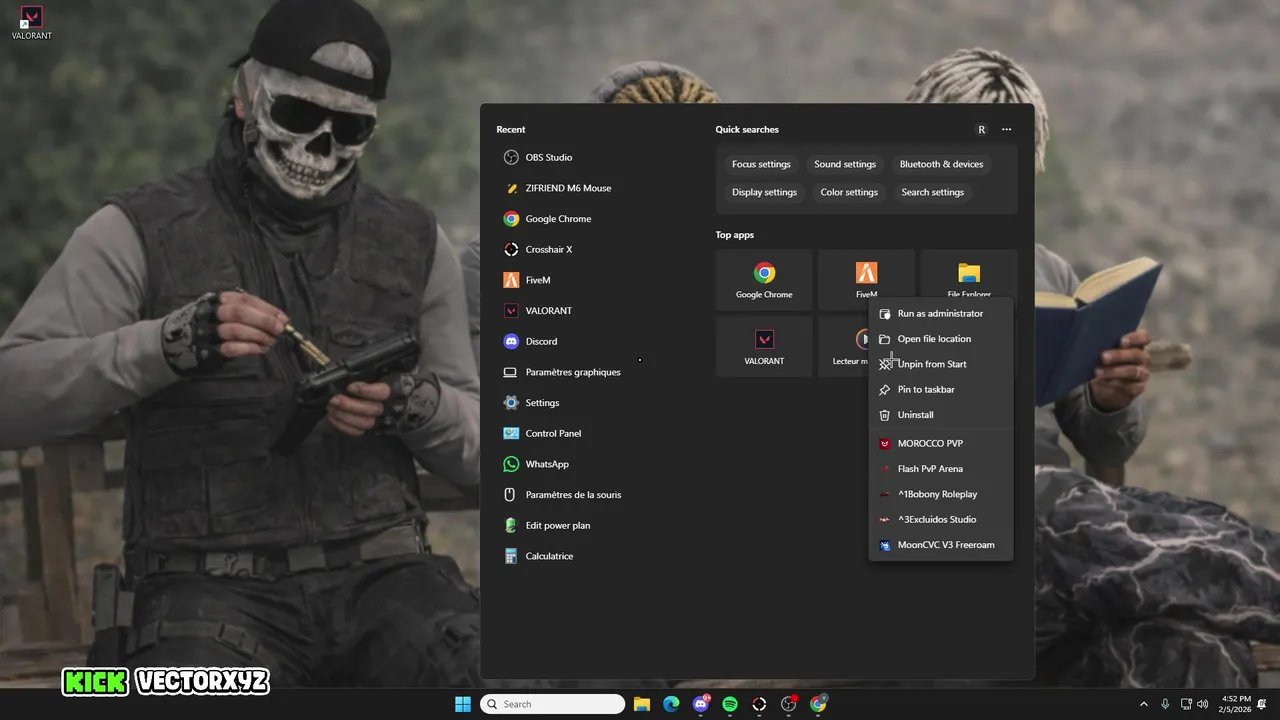Select Unpin from Start
Viewport: 1280px width, 720px height.
(941, 364)
